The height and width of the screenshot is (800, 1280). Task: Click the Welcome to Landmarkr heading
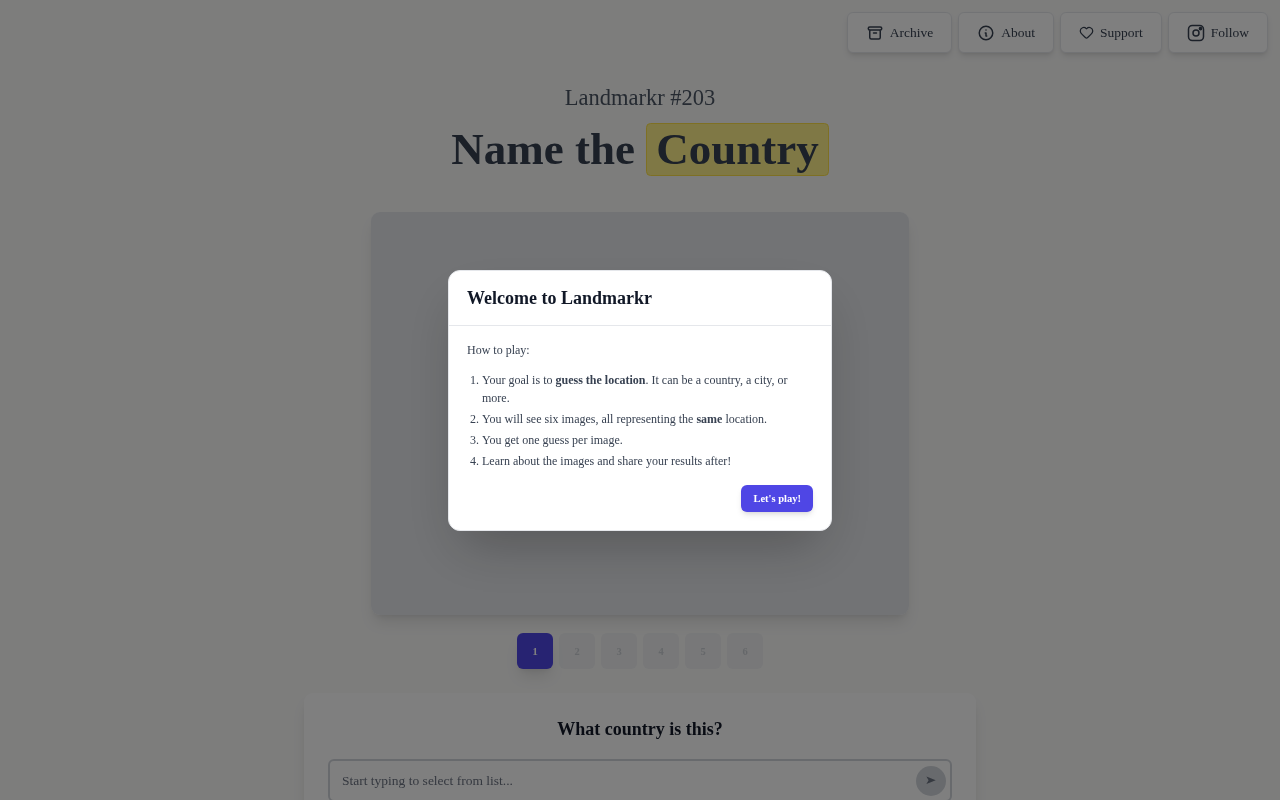coord(559,298)
